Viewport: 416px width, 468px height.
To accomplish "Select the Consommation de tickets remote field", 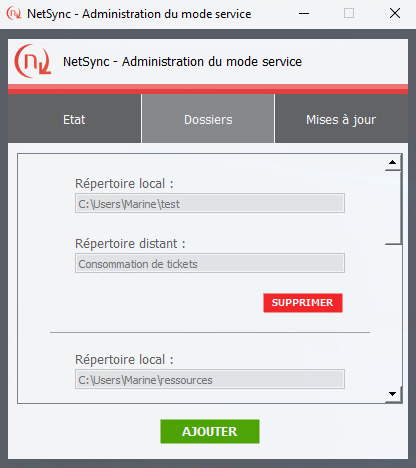I will [x=210, y=263].
